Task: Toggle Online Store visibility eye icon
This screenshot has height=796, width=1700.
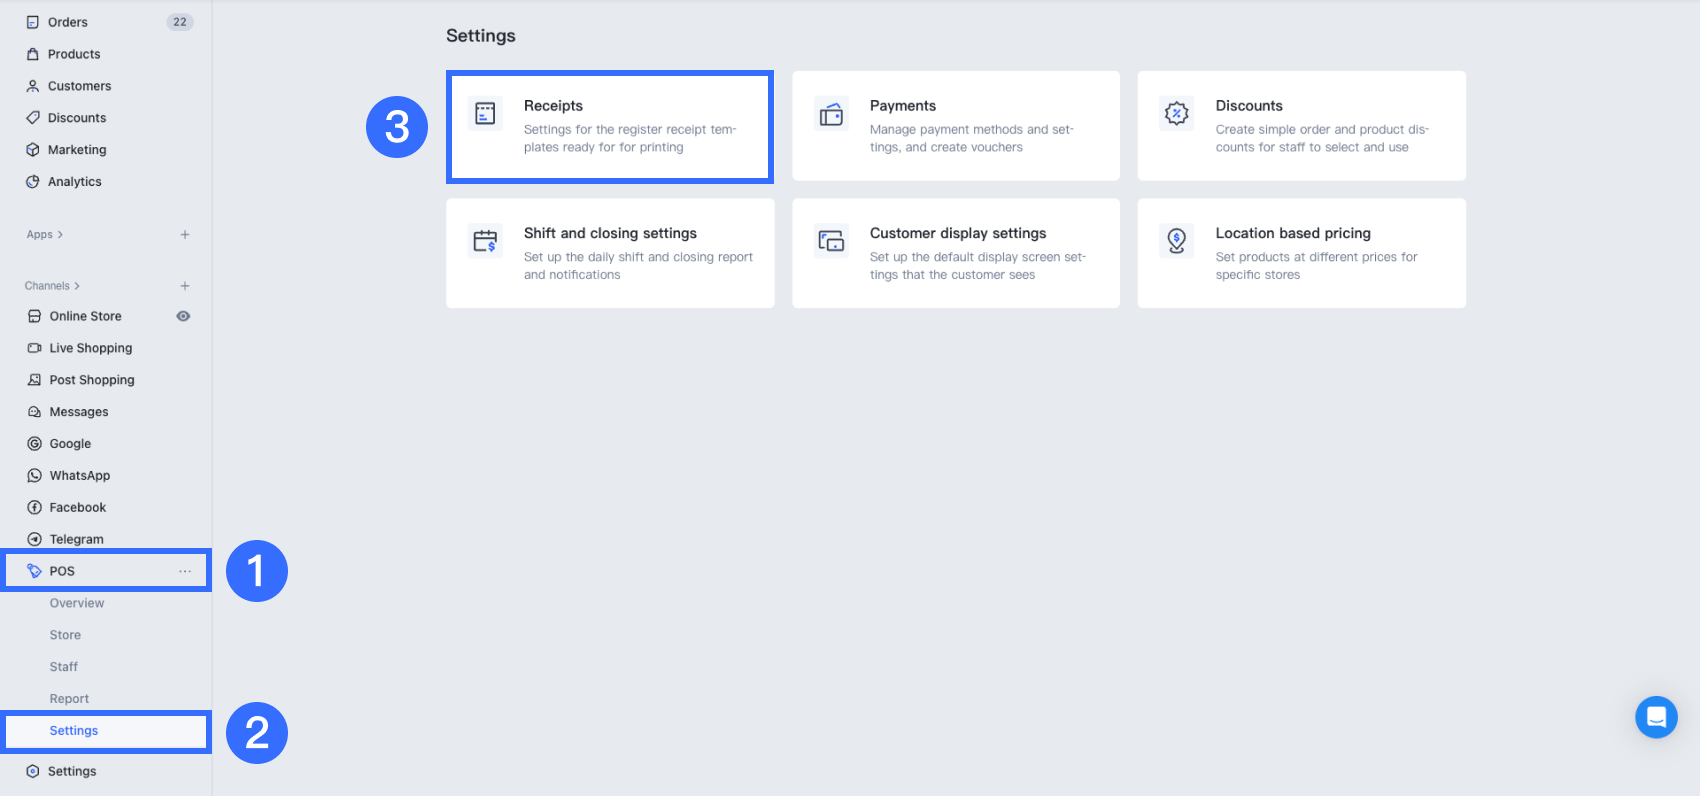Action: [x=183, y=316]
